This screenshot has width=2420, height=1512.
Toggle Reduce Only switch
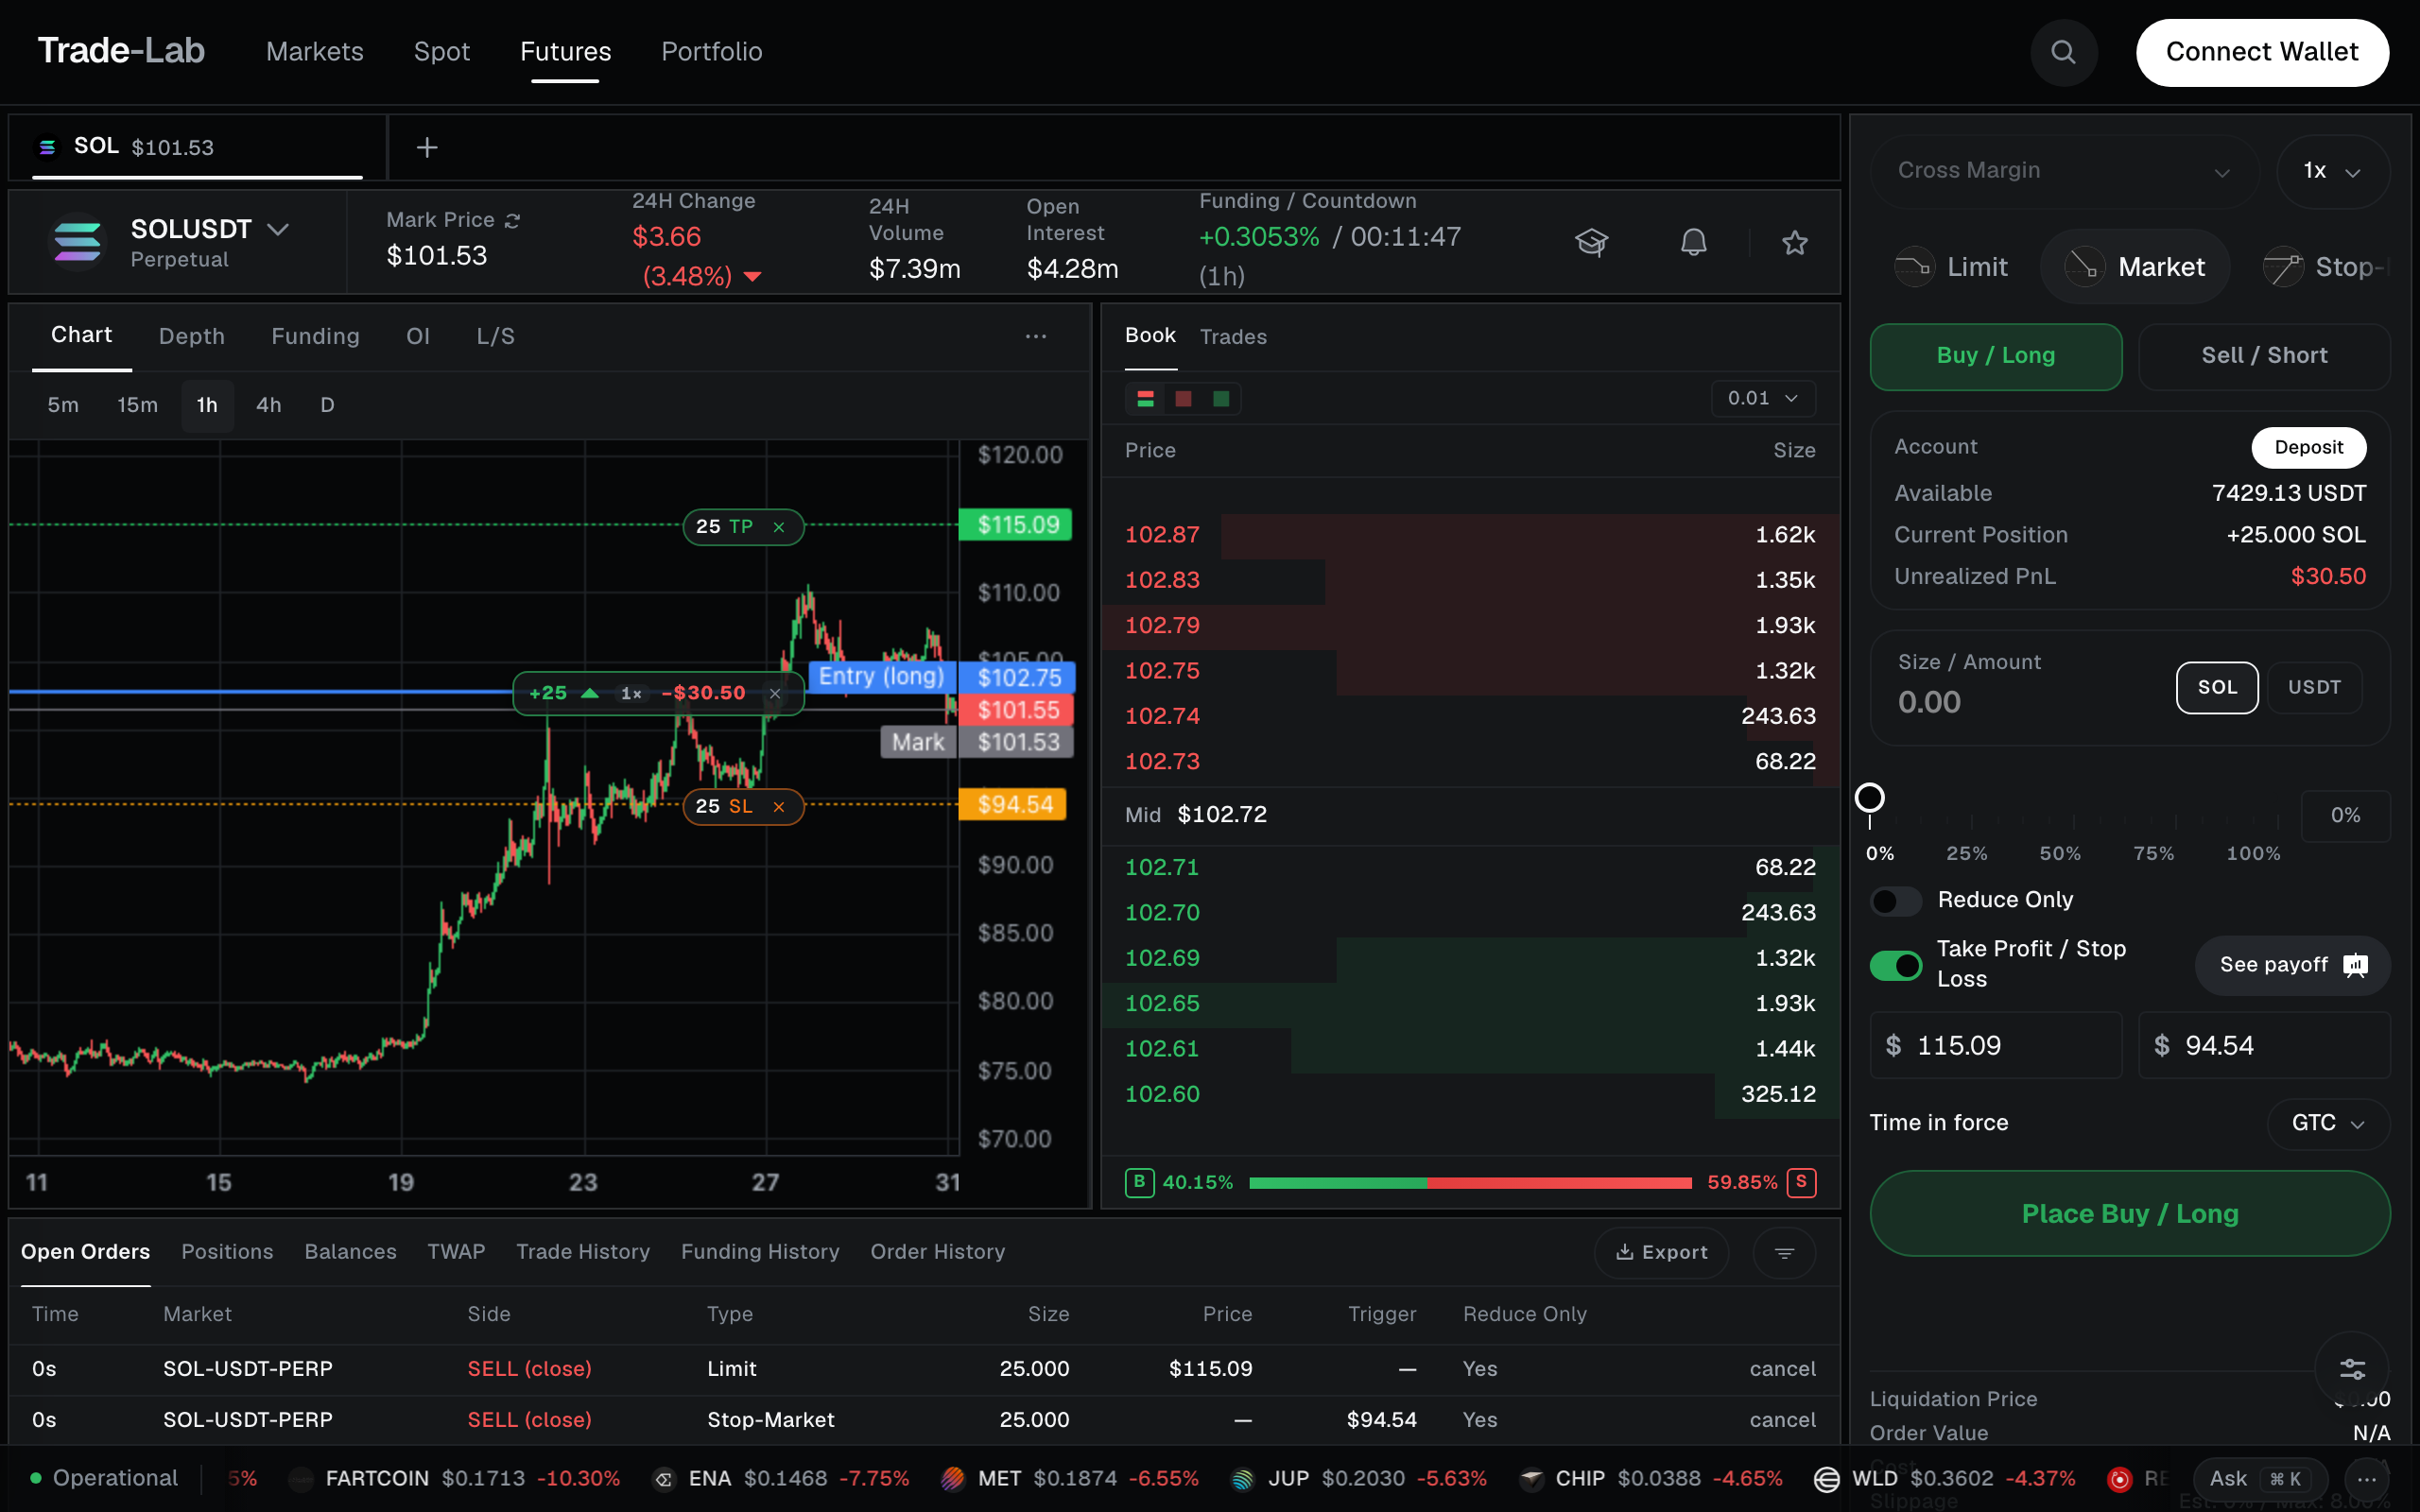point(1895,900)
